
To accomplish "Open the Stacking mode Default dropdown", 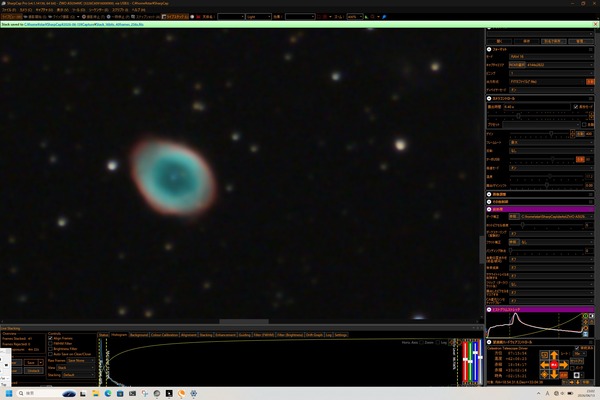I will point(78,375).
